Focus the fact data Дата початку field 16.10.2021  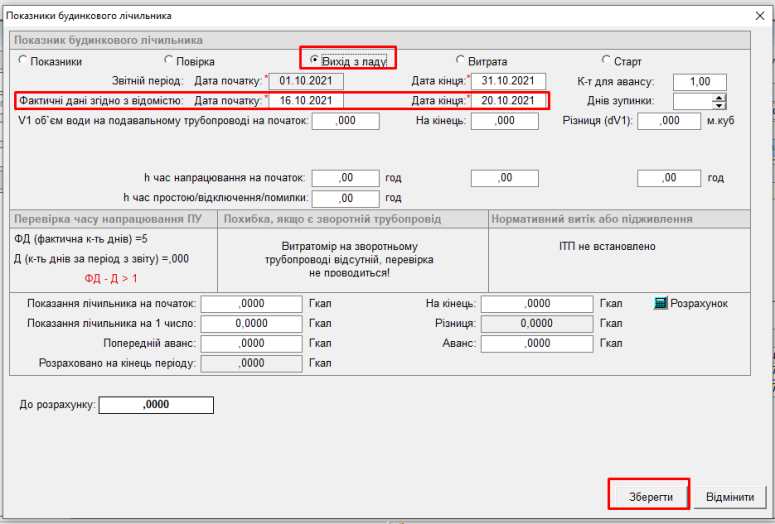coord(307,101)
